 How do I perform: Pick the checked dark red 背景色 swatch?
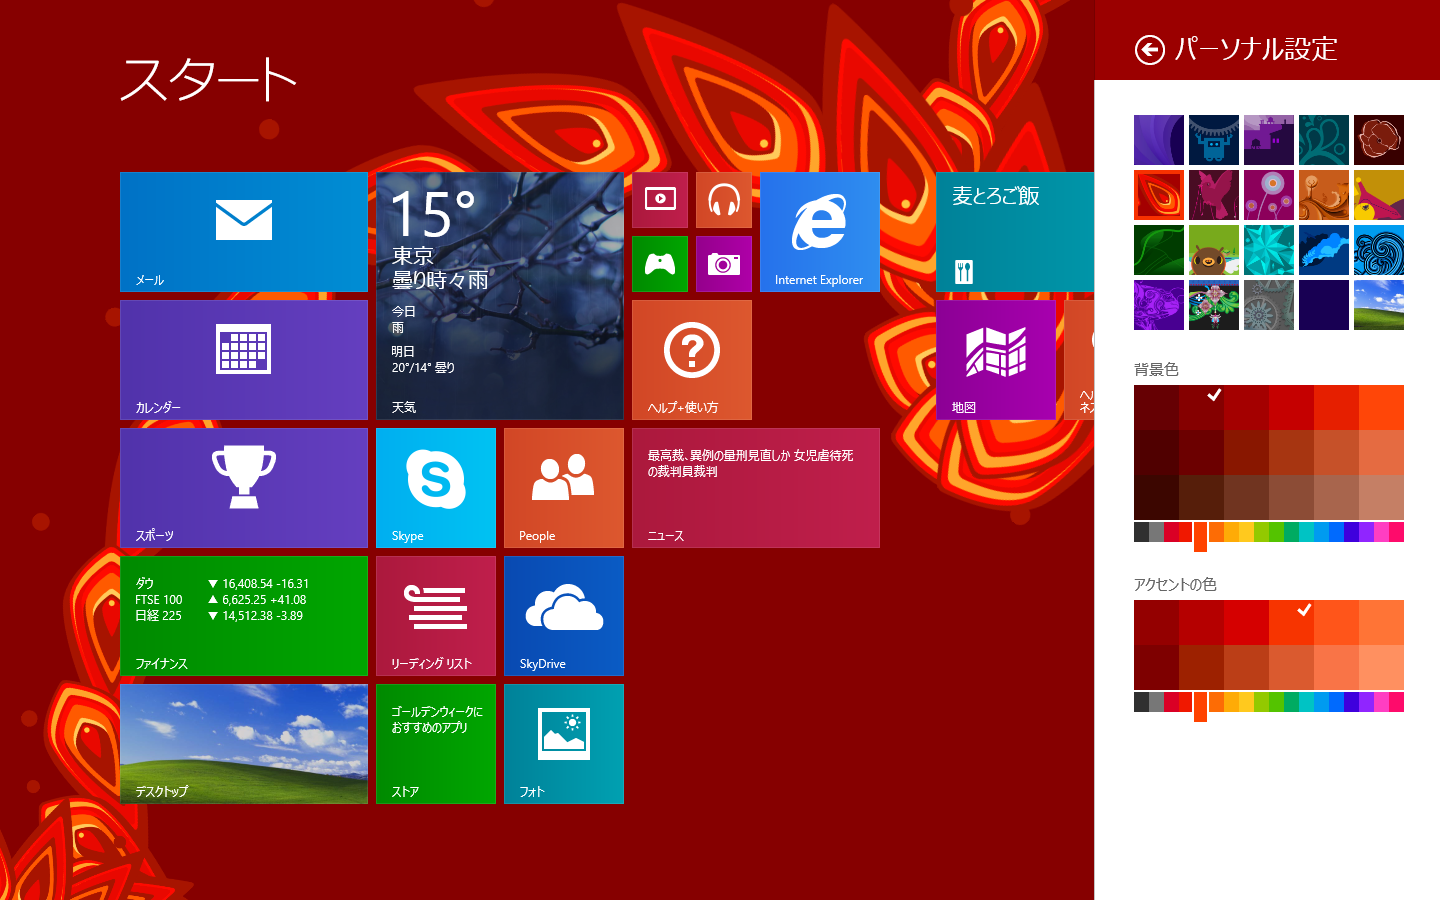point(1201,407)
